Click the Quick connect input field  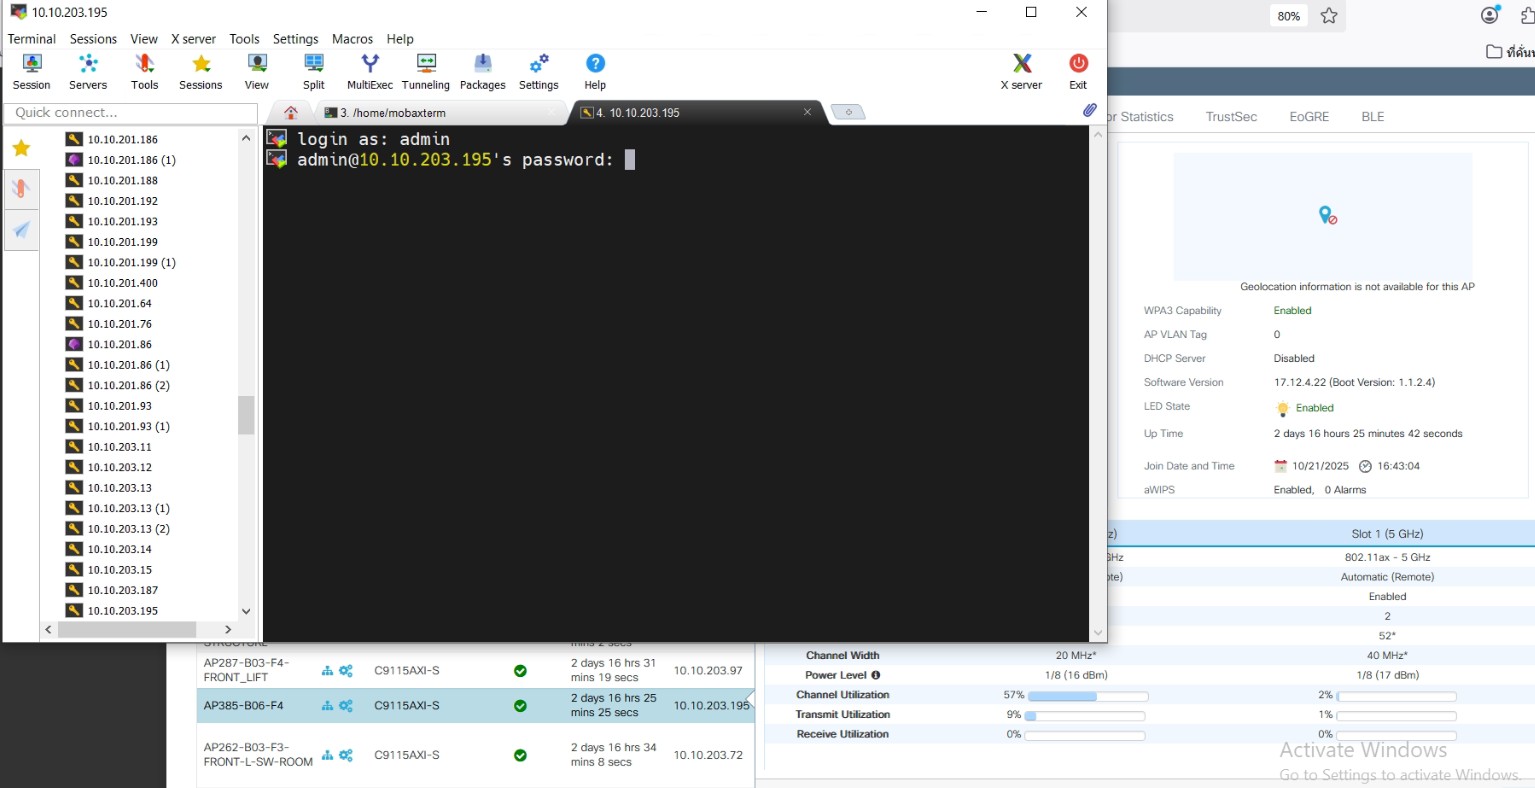(x=131, y=113)
